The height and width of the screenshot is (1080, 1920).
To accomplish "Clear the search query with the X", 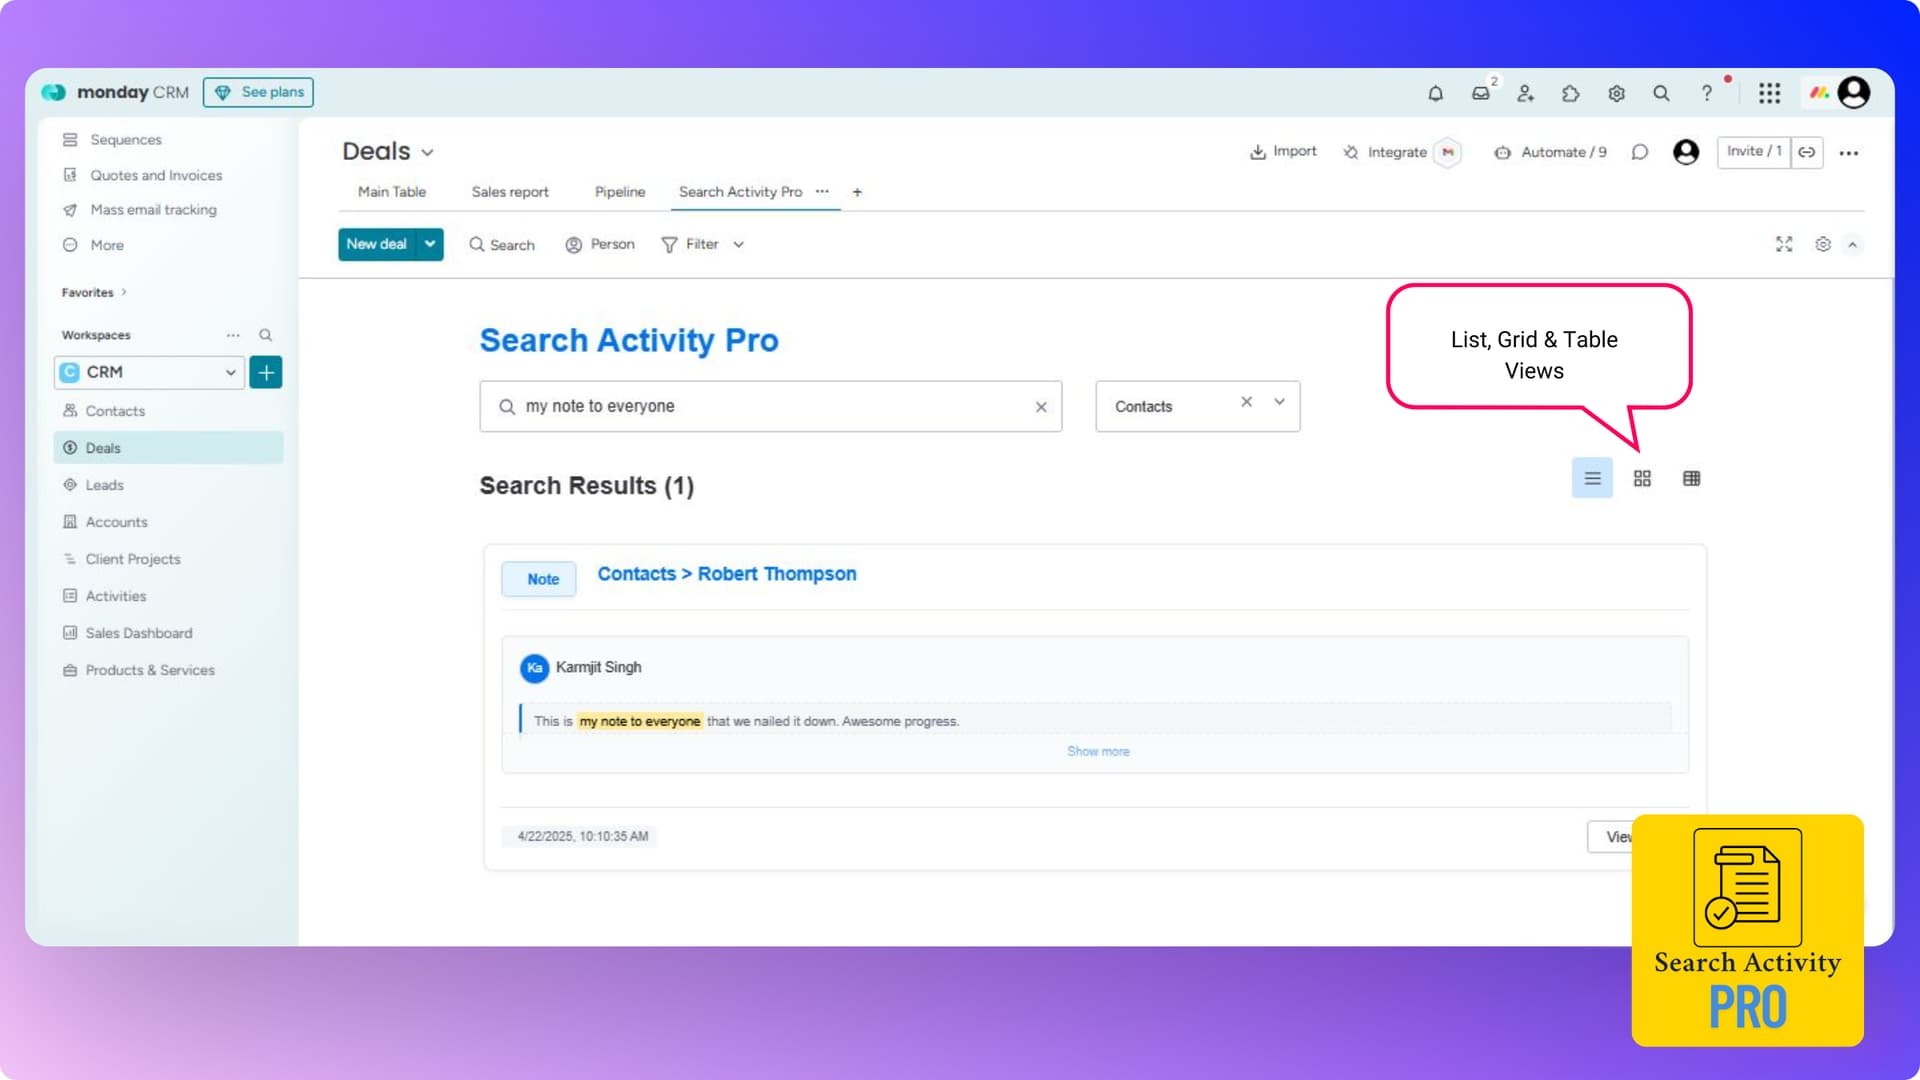I will (x=1041, y=407).
